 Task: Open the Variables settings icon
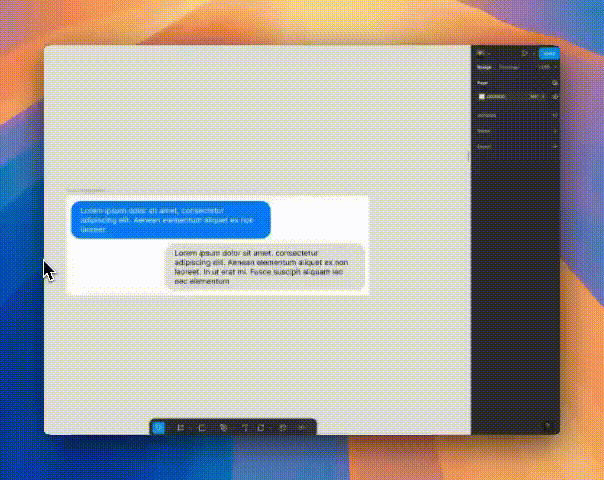tap(555, 116)
